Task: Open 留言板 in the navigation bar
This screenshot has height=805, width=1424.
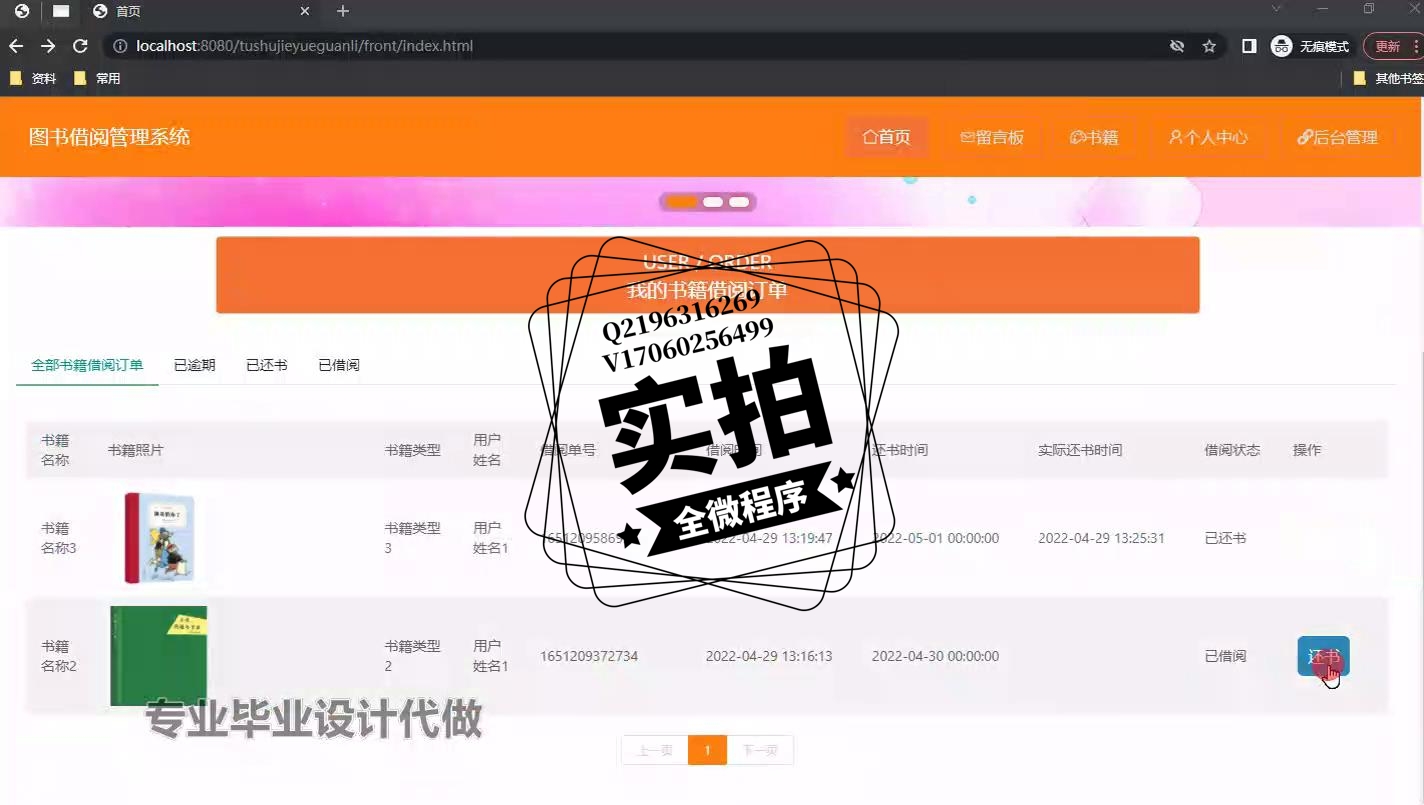Action: point(992,137)
